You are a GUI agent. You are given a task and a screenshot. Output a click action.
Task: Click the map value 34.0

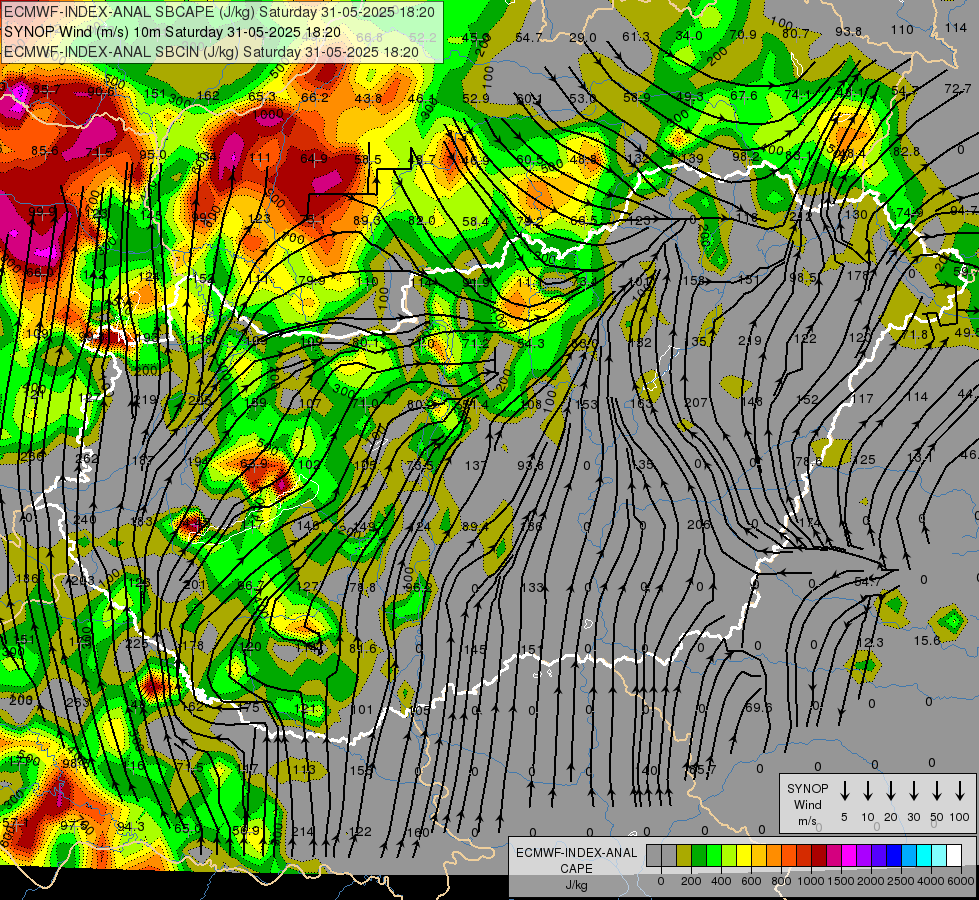click(689, 36)
